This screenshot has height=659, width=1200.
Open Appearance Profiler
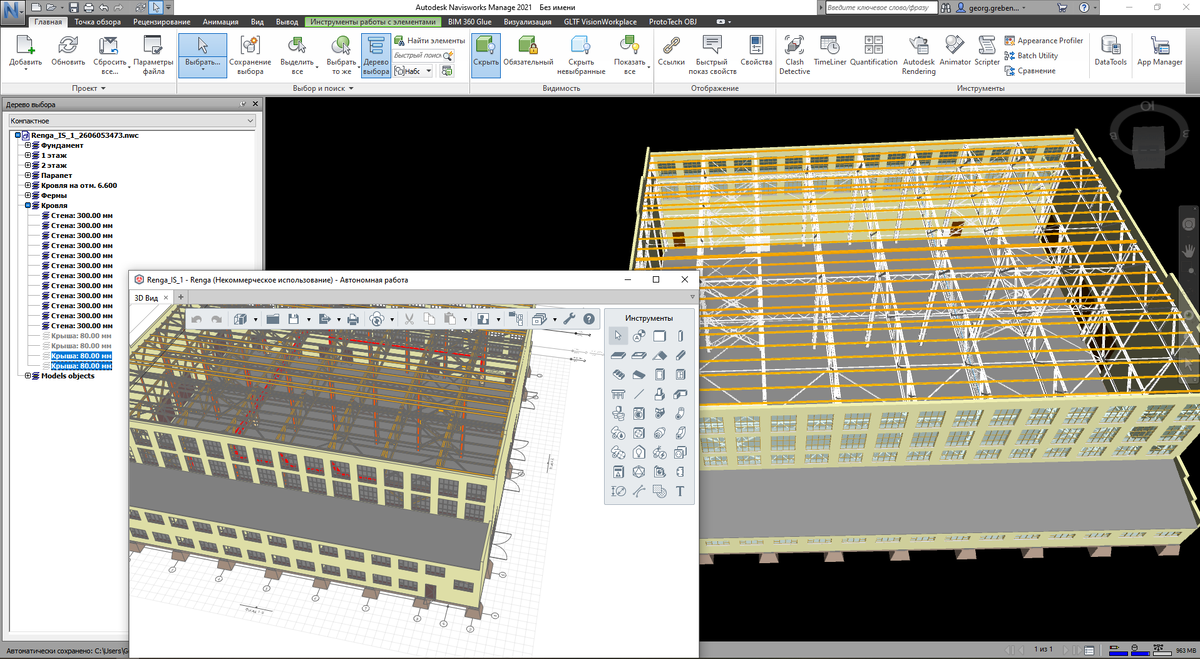(x=1044, y=41)
